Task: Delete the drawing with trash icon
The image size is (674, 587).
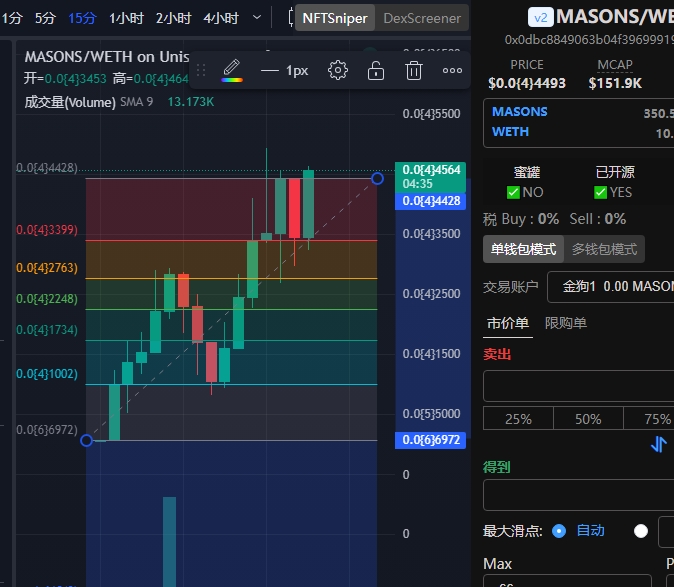Action: coord(414,70)
